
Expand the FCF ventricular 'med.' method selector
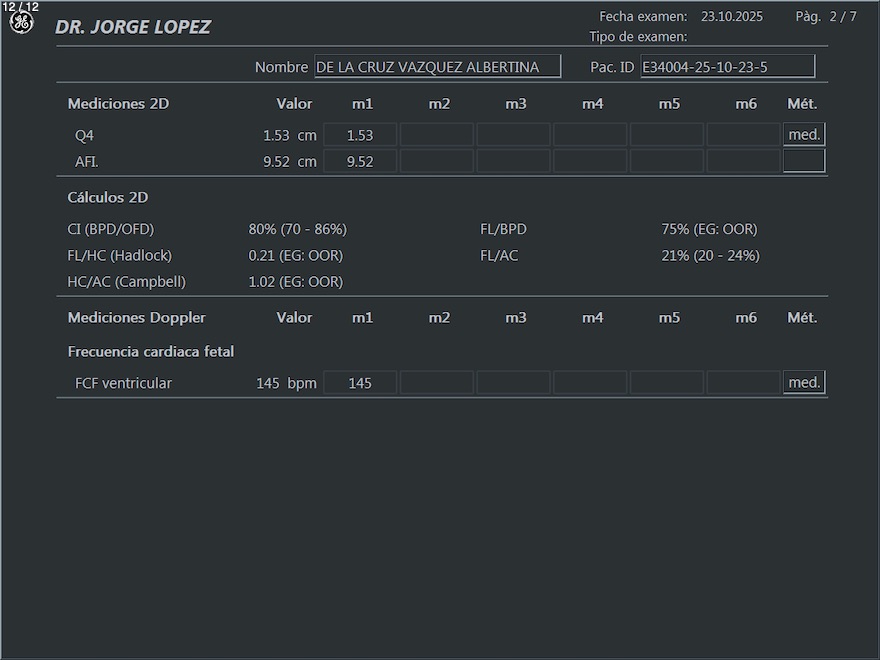804,382
